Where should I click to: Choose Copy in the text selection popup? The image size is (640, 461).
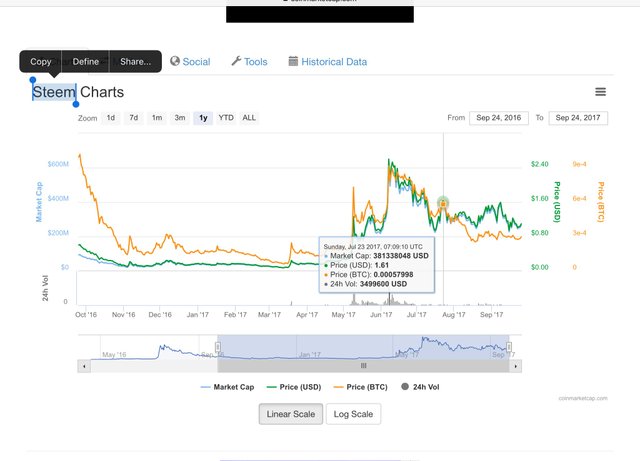point(40,62)
